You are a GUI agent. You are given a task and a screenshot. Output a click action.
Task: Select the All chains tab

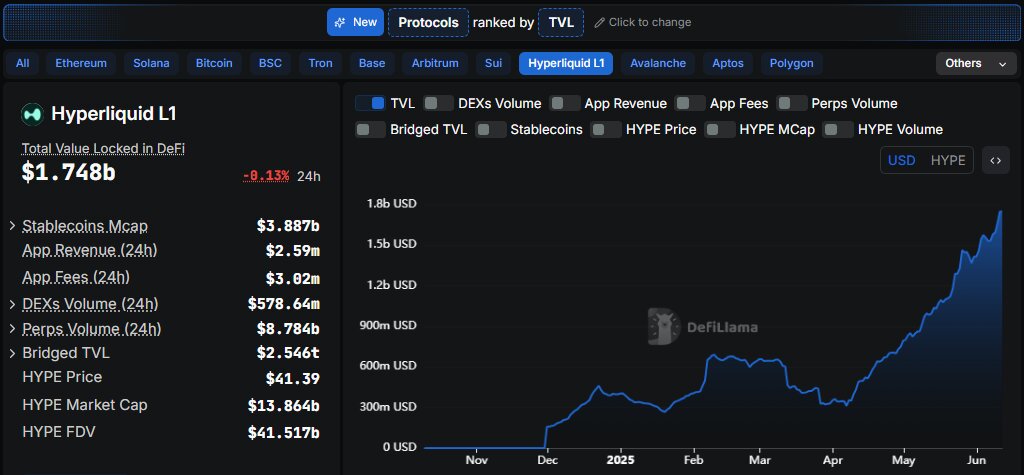coord(23,63)
